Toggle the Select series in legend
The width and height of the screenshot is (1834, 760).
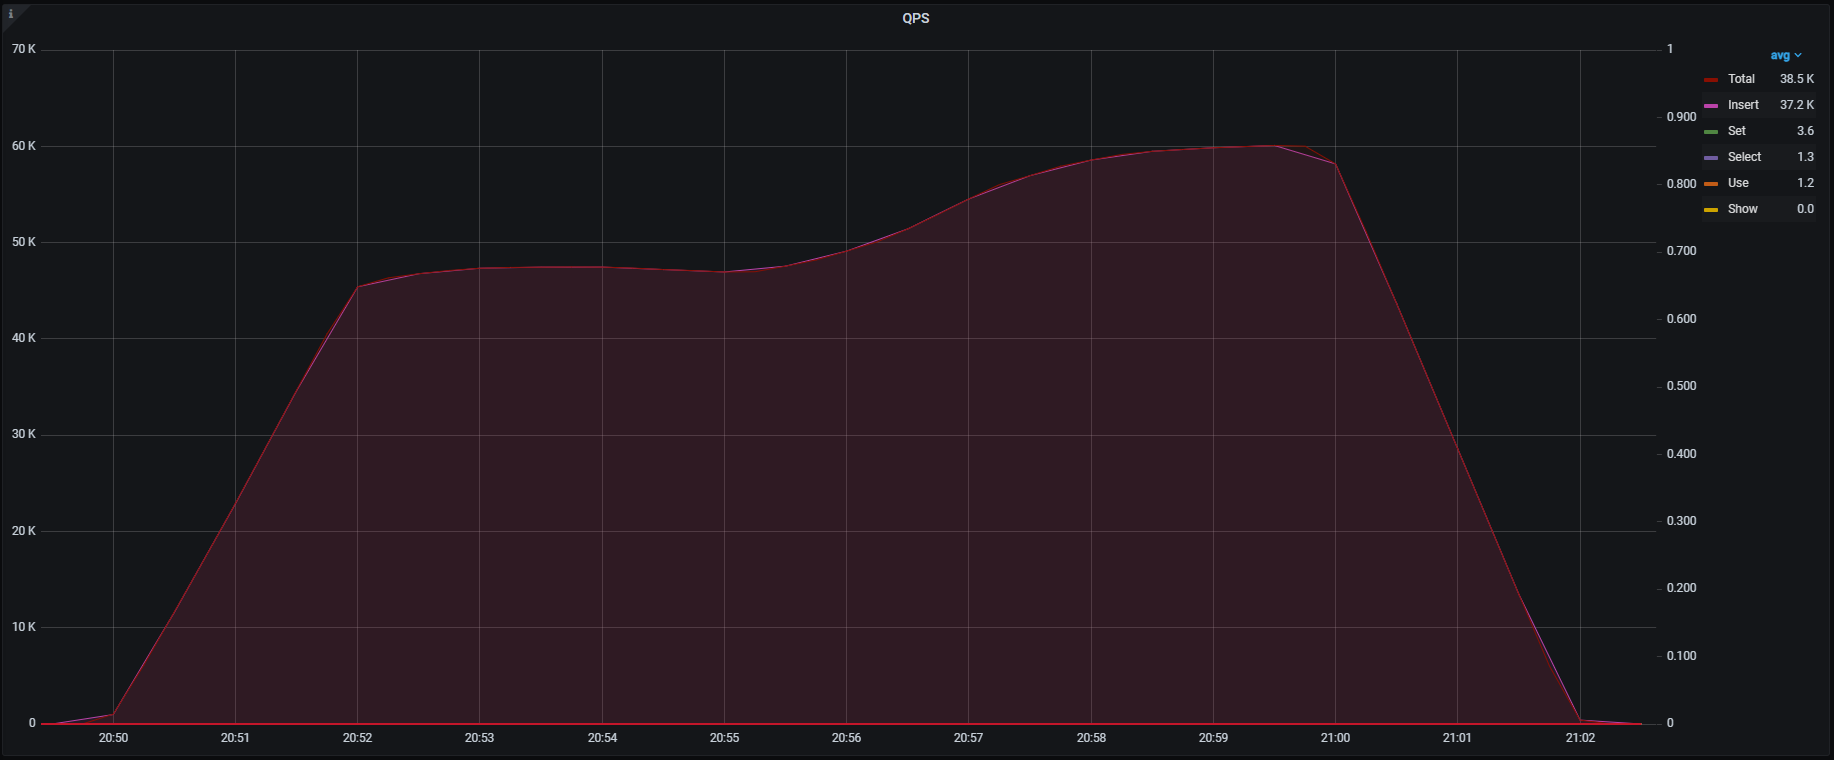click(1744, 157)
